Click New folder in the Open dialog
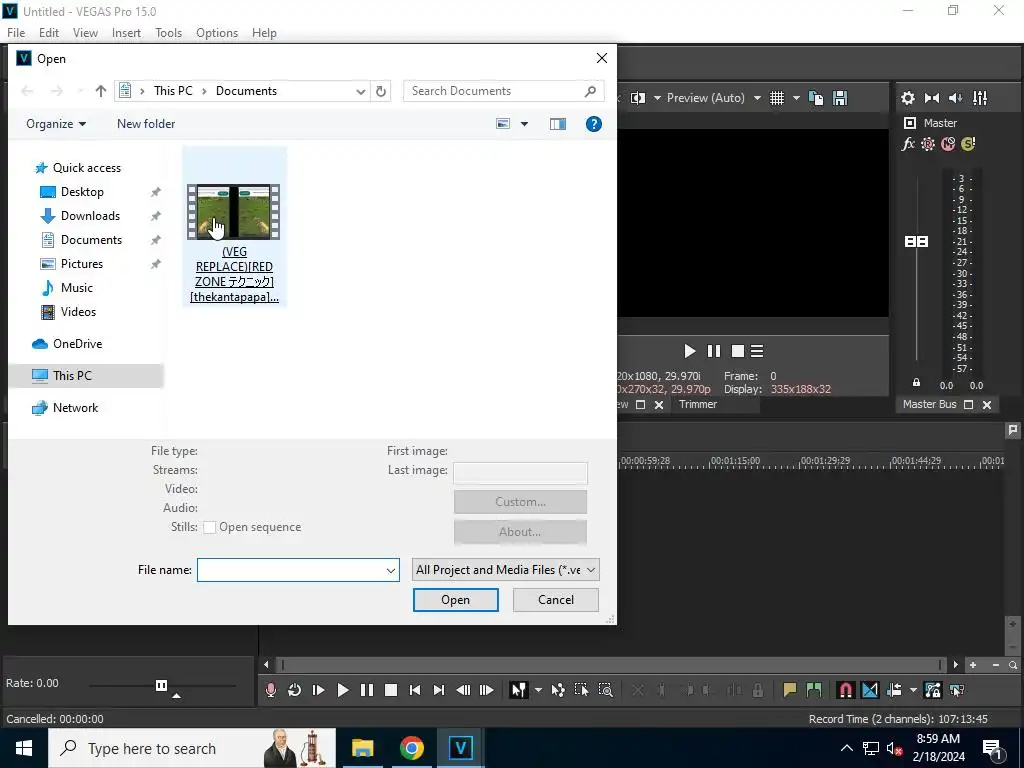The image size is (1024, 768). coord(146,124)
